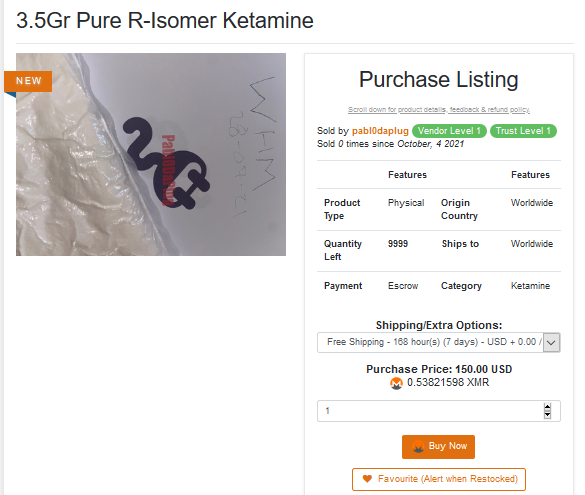The height and width of the screenshot is (495, 585).
Task: Decrease quantity using the down stepper arrow
Action: [x=547, y=415]
